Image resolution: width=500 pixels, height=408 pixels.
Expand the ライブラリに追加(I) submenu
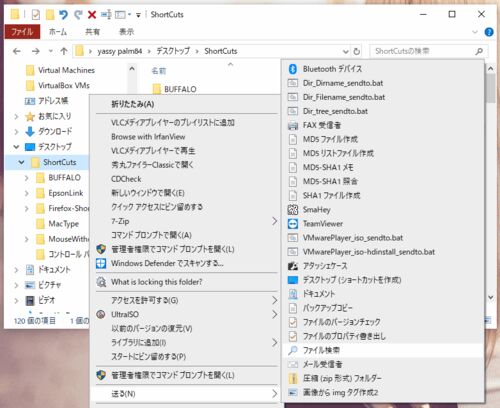point(274,342)
